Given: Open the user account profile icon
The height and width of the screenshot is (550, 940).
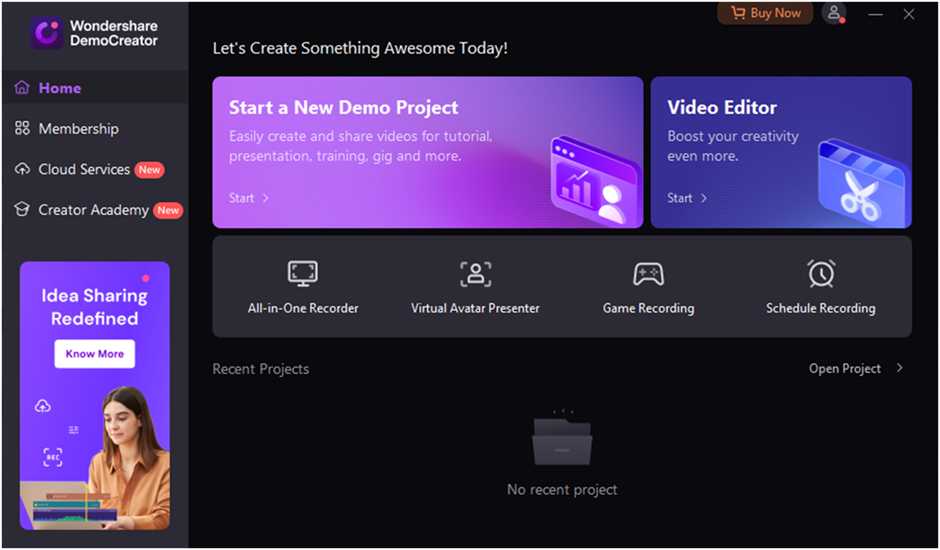Looking at the screenshot, I should 834,13.
